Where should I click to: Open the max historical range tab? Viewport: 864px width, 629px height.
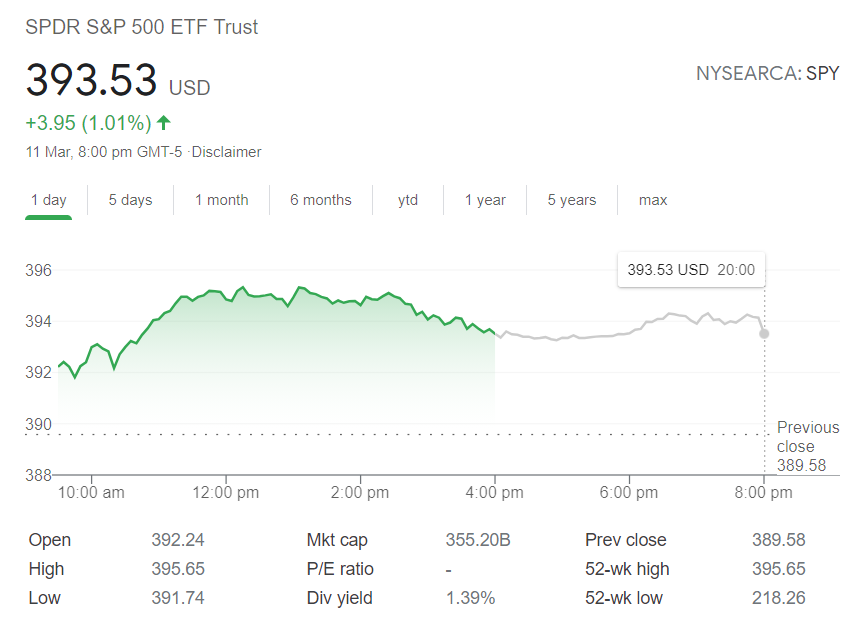[x=652, y=200]
